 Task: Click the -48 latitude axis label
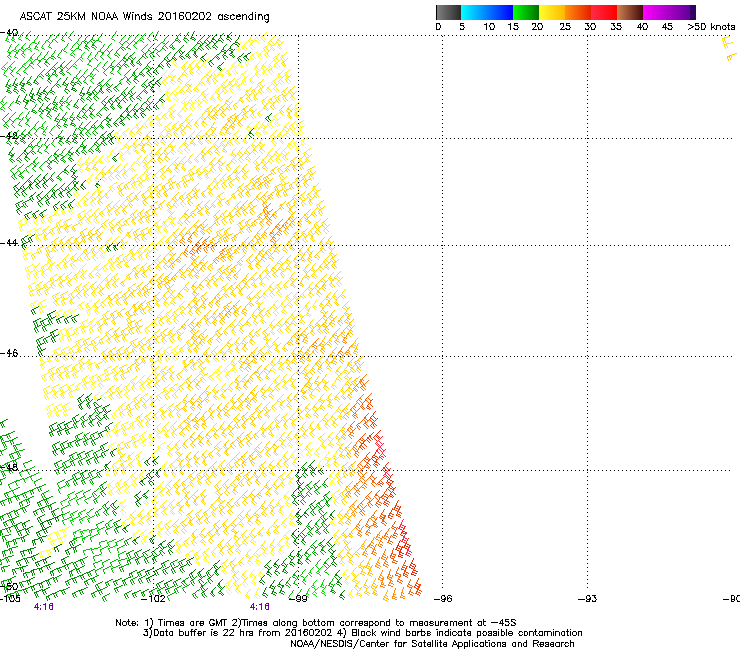[x=9, y=467]
